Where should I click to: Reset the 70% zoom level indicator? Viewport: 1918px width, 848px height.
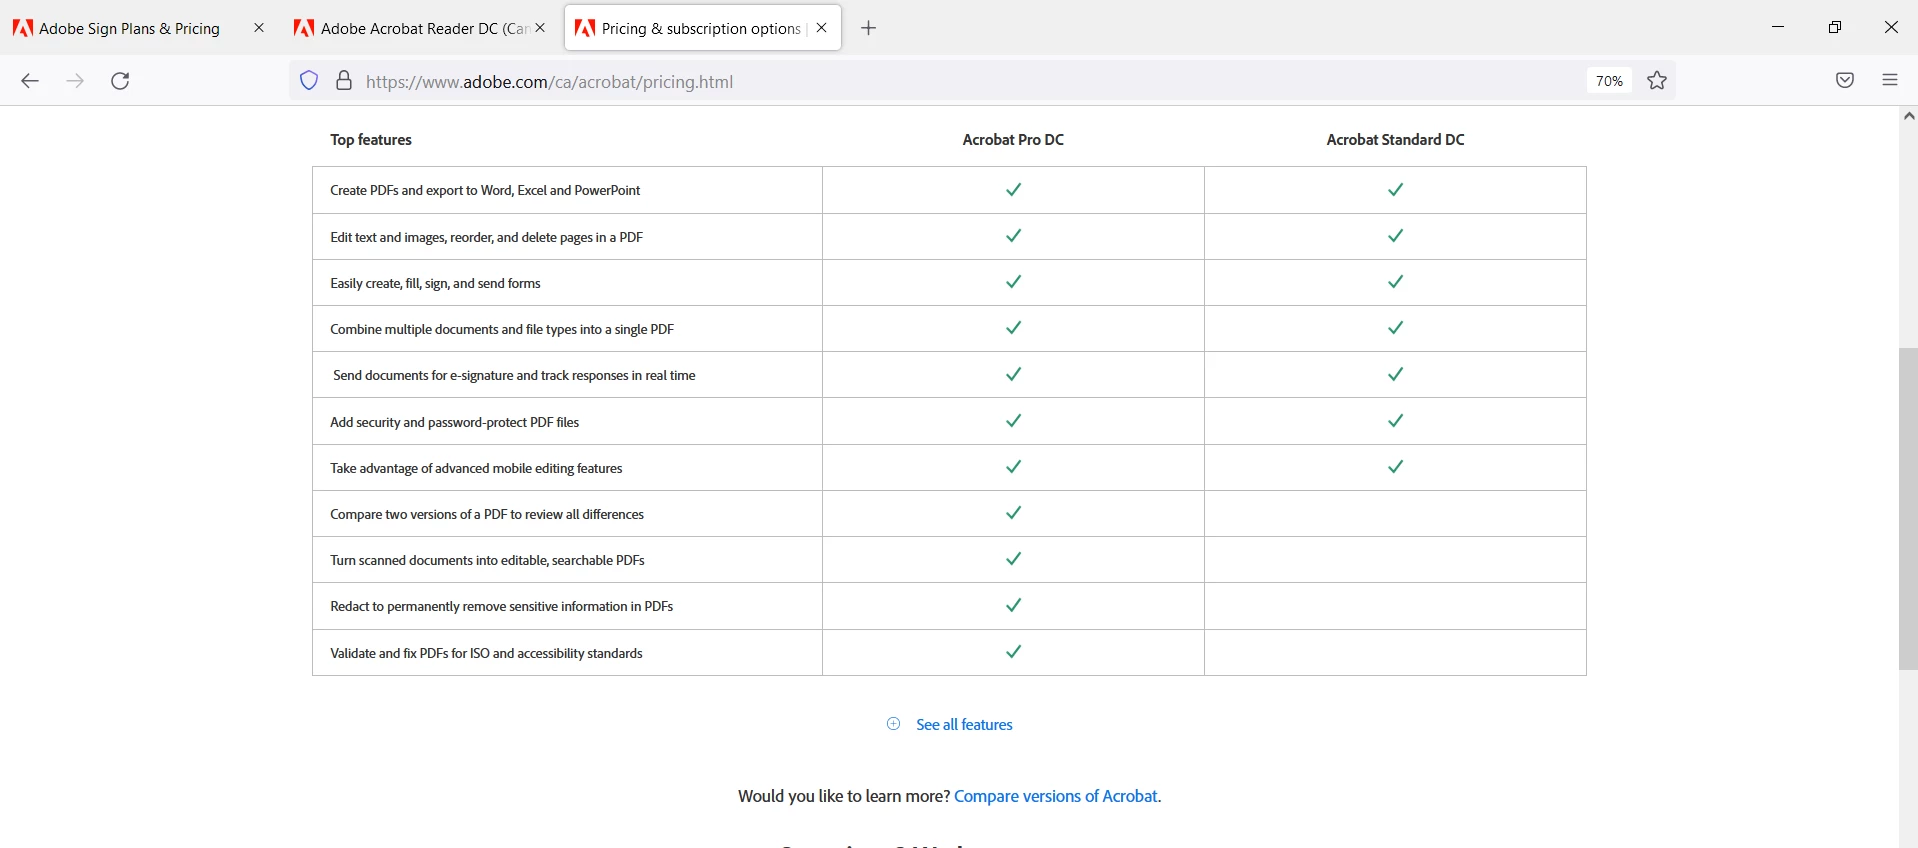pyautogui.click(x=1609, y=81)
